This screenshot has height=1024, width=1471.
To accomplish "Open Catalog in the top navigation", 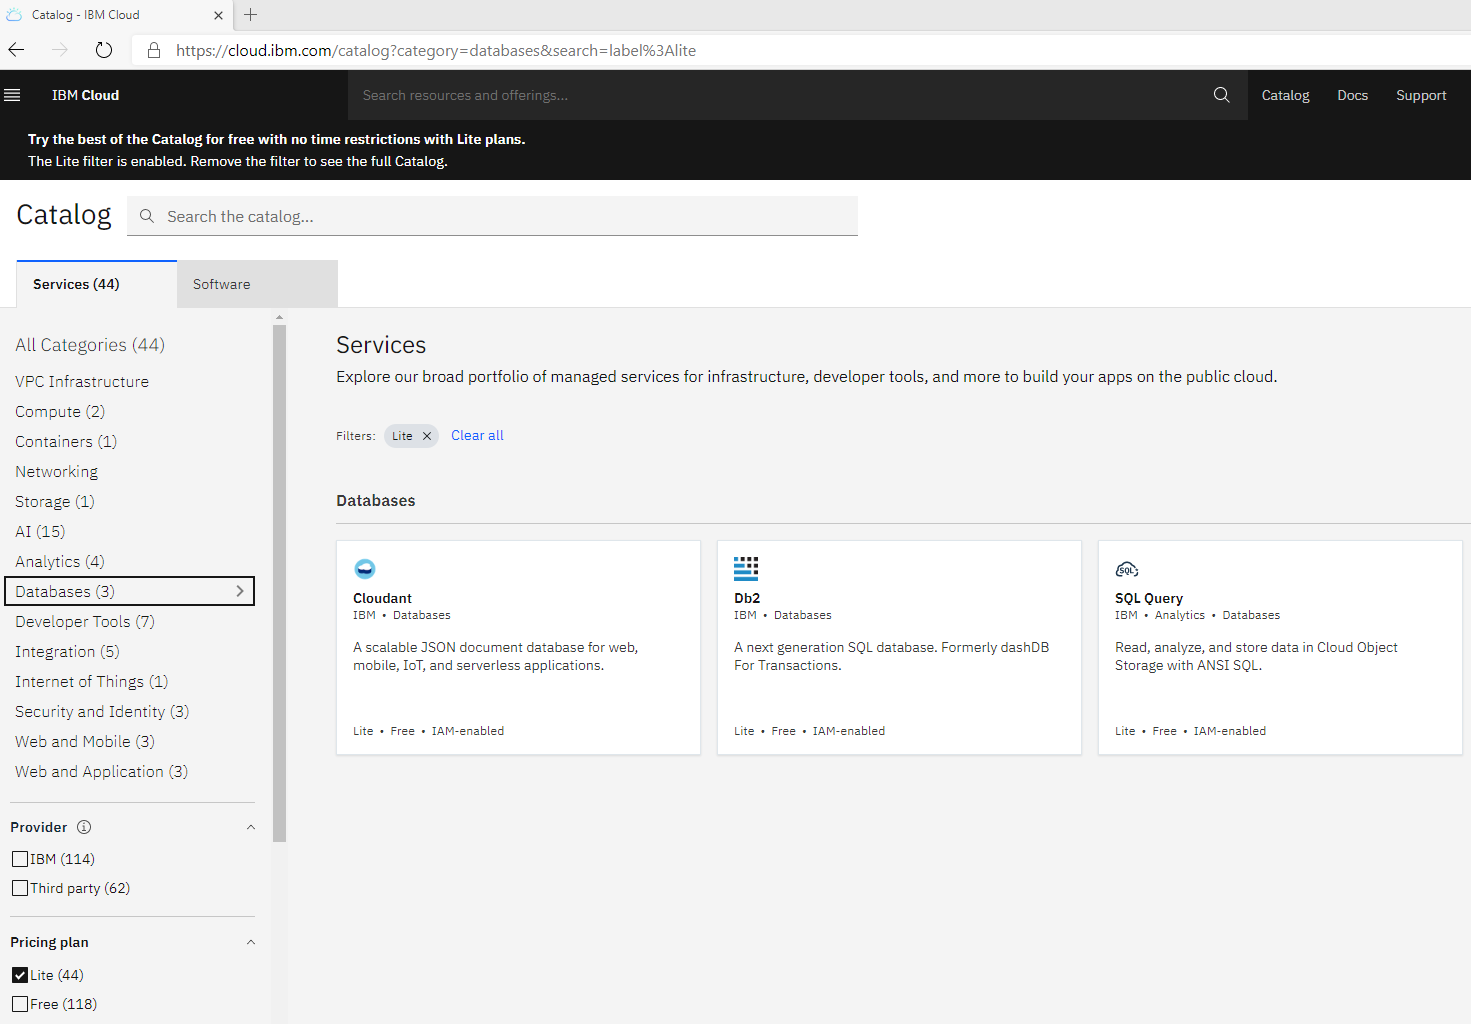I will (x=1285, y=95).
